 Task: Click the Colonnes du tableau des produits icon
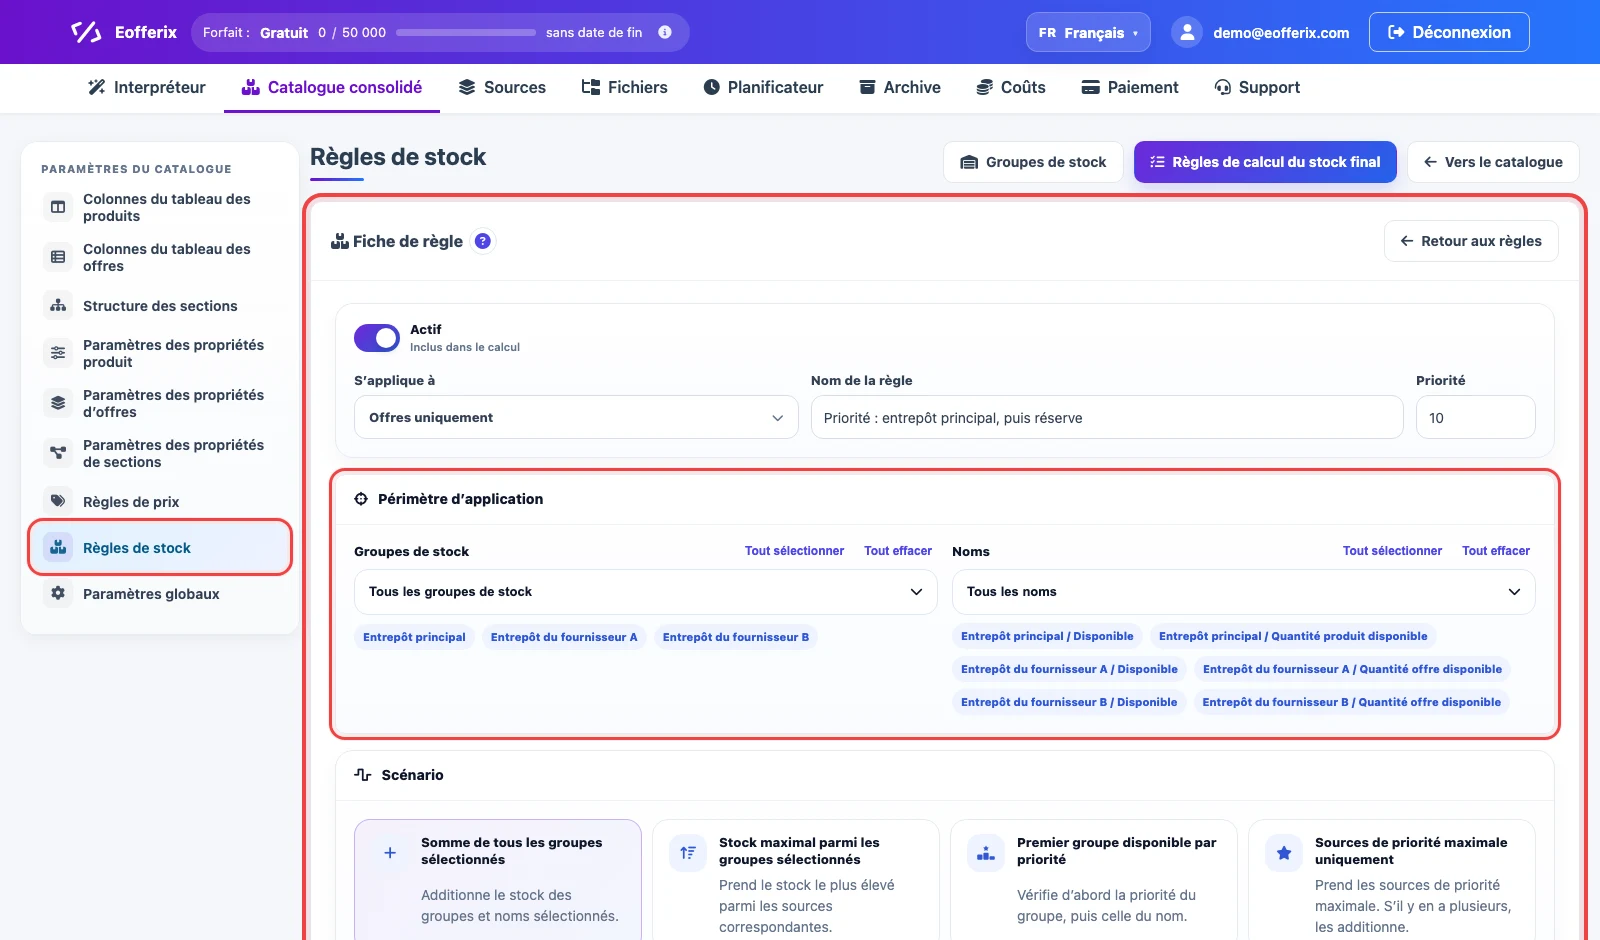58,207
